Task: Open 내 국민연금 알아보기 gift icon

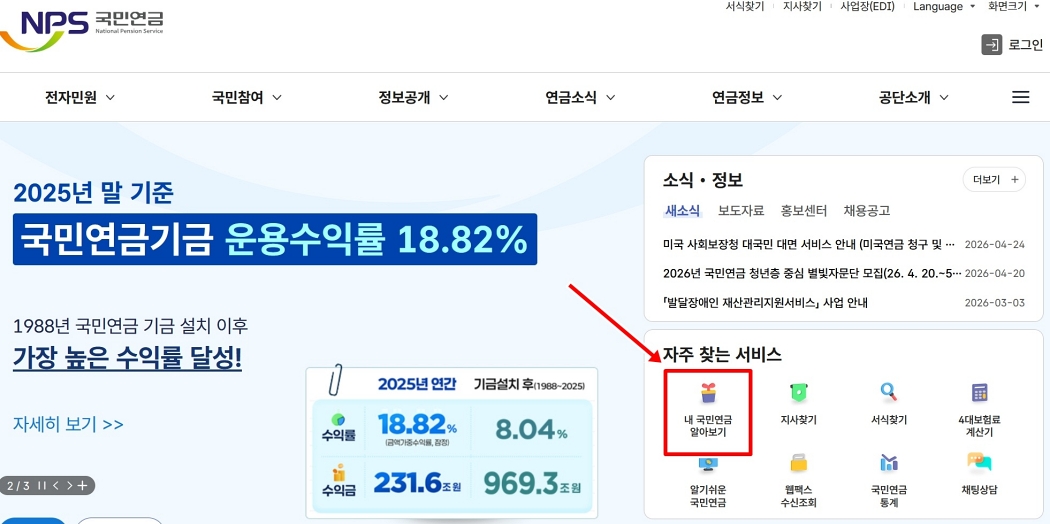Action: point(708,394)
